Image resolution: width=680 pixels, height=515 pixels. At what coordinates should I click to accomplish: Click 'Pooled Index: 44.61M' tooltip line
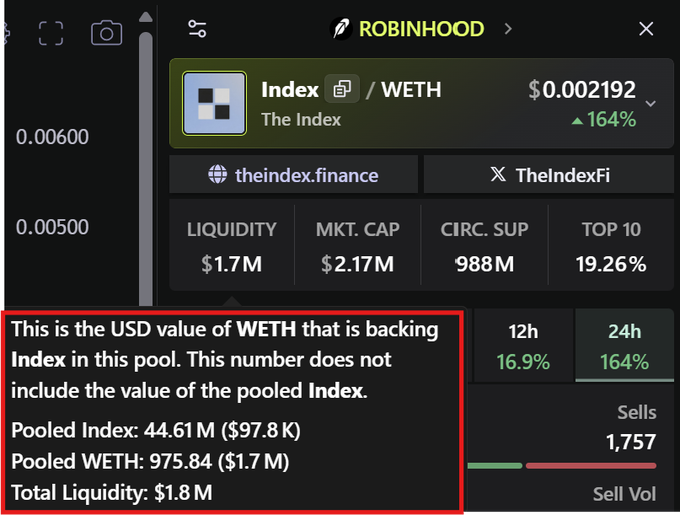pyautogui.click(x=156, y=430)
